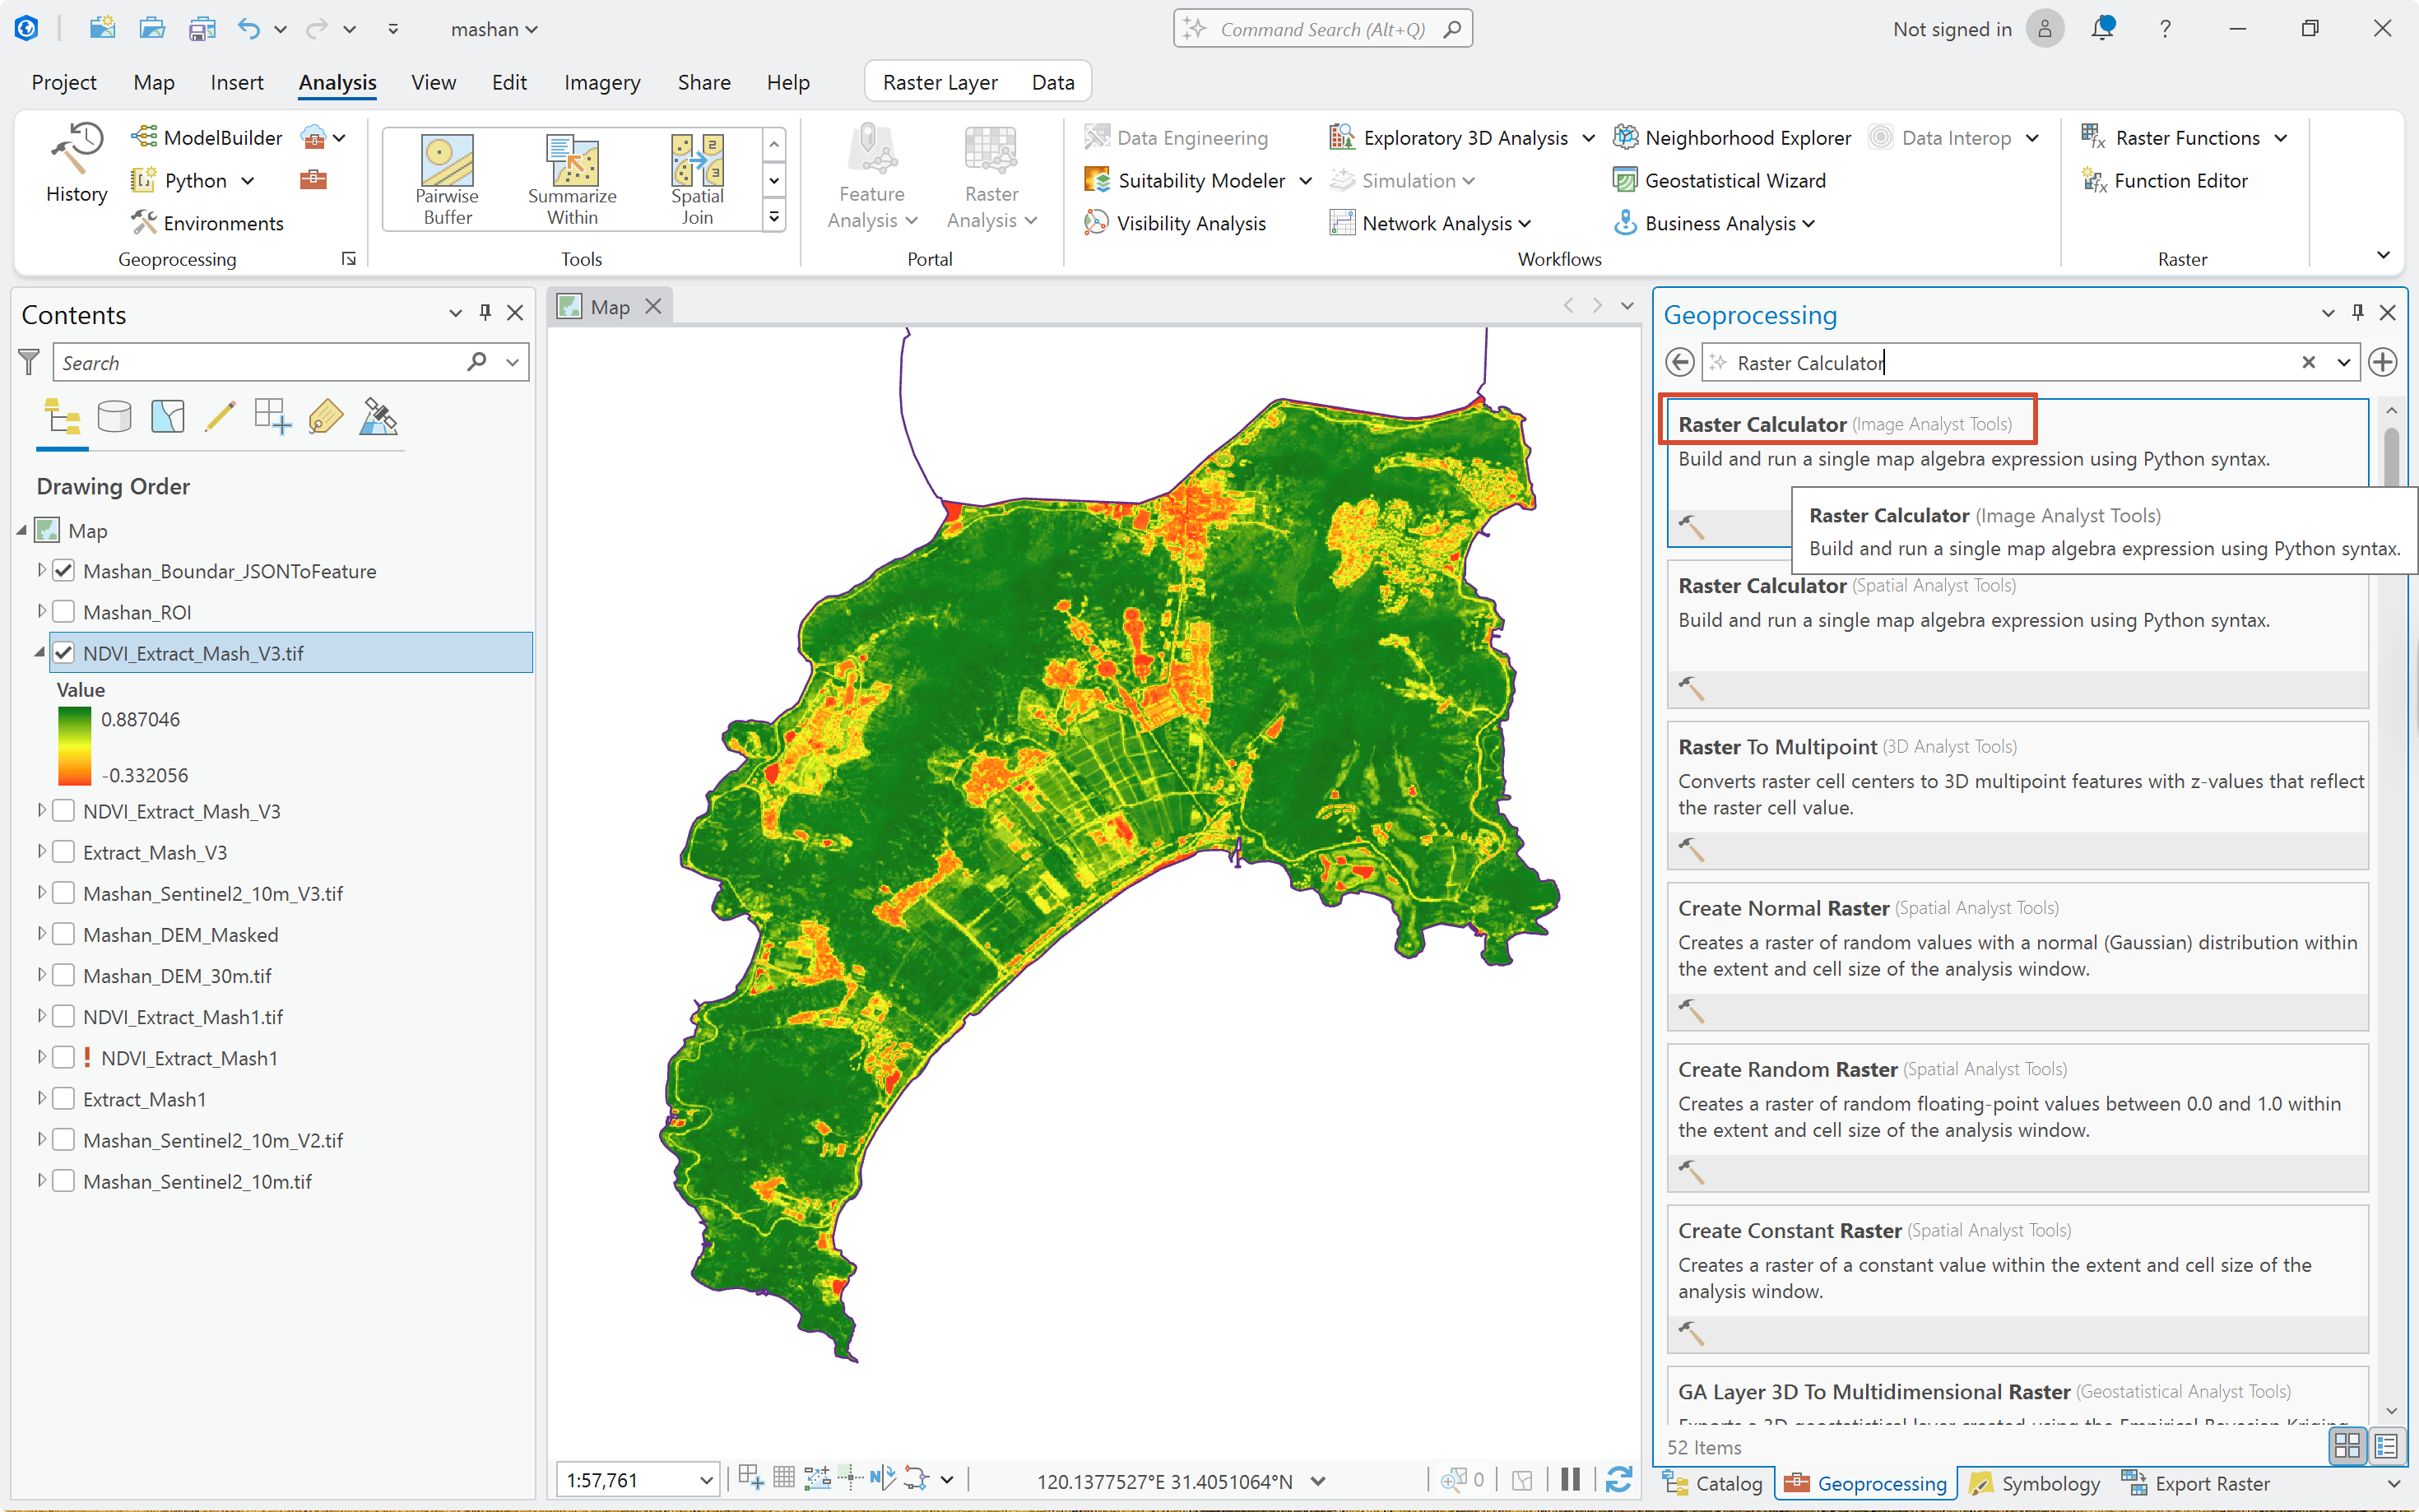Screen dimensions: 2419x1512
Task: Turn on the Extract_Mash_V3 layer
Action: pos(64,852)
